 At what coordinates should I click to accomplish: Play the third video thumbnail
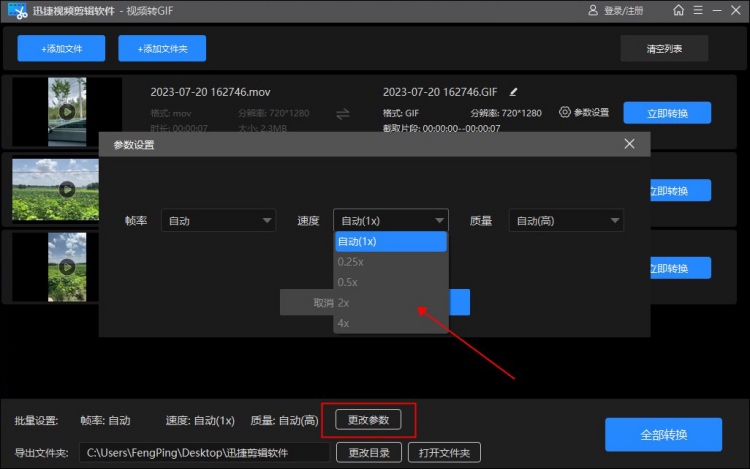(x=67, y=267)
